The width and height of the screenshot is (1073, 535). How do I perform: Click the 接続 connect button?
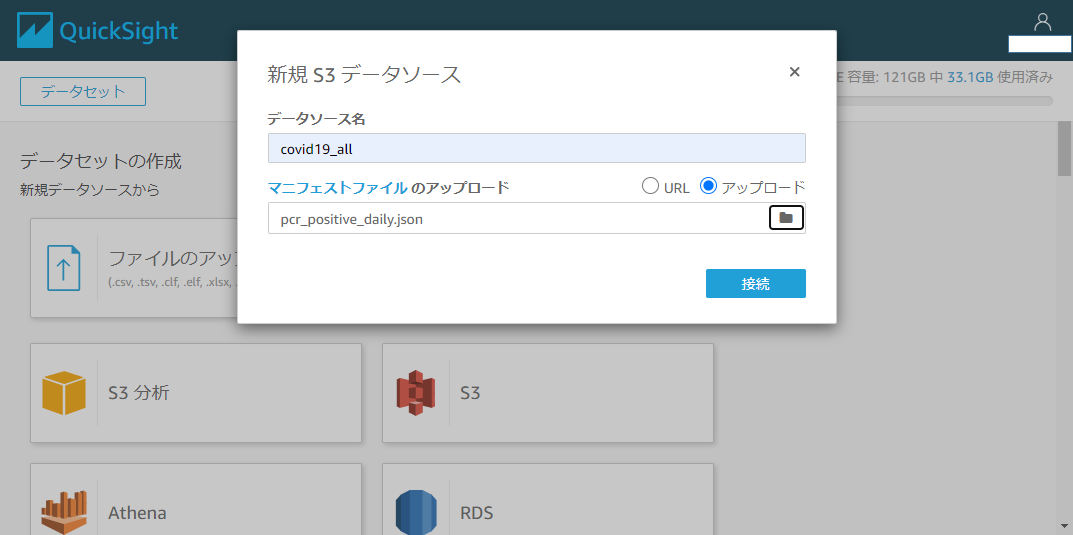point(755,284)
